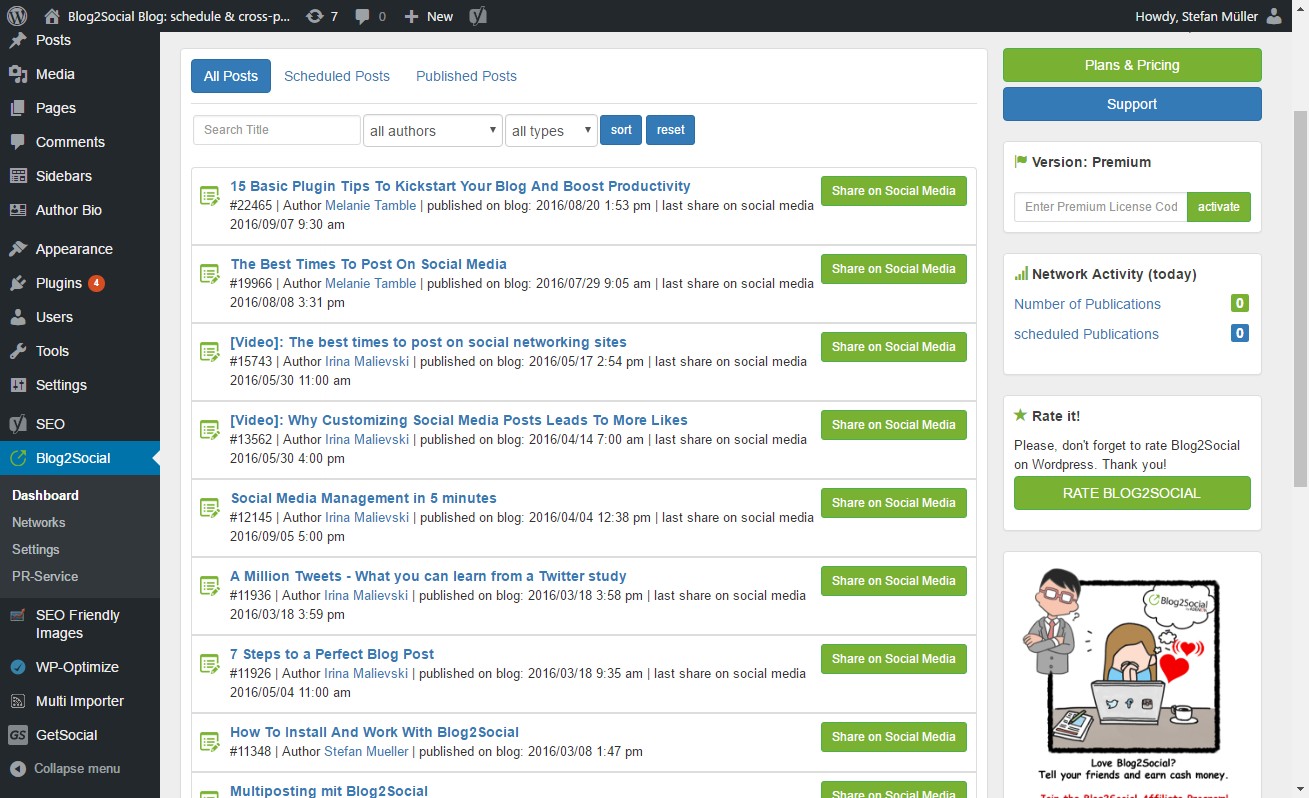The image size is (1309, 798).
Task: Open SEO Friendly Images plugin menu
Action: pyautogui.click(x=80, y=624)
